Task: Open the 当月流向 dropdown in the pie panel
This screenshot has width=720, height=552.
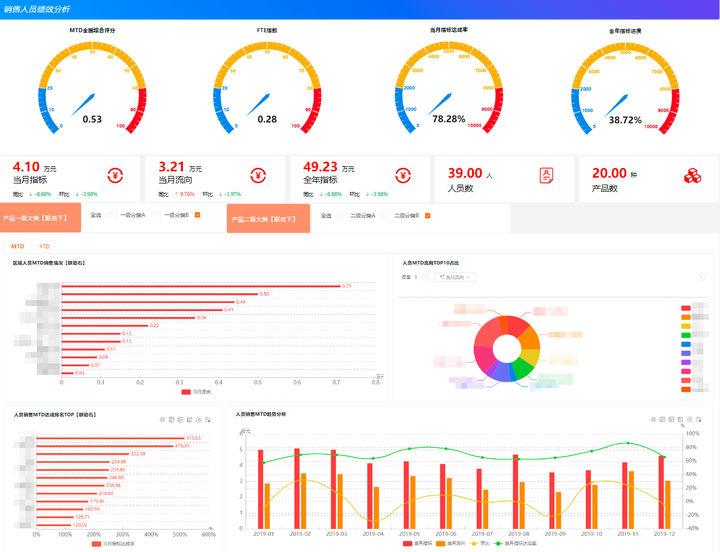Action: (x=455, y=277)
